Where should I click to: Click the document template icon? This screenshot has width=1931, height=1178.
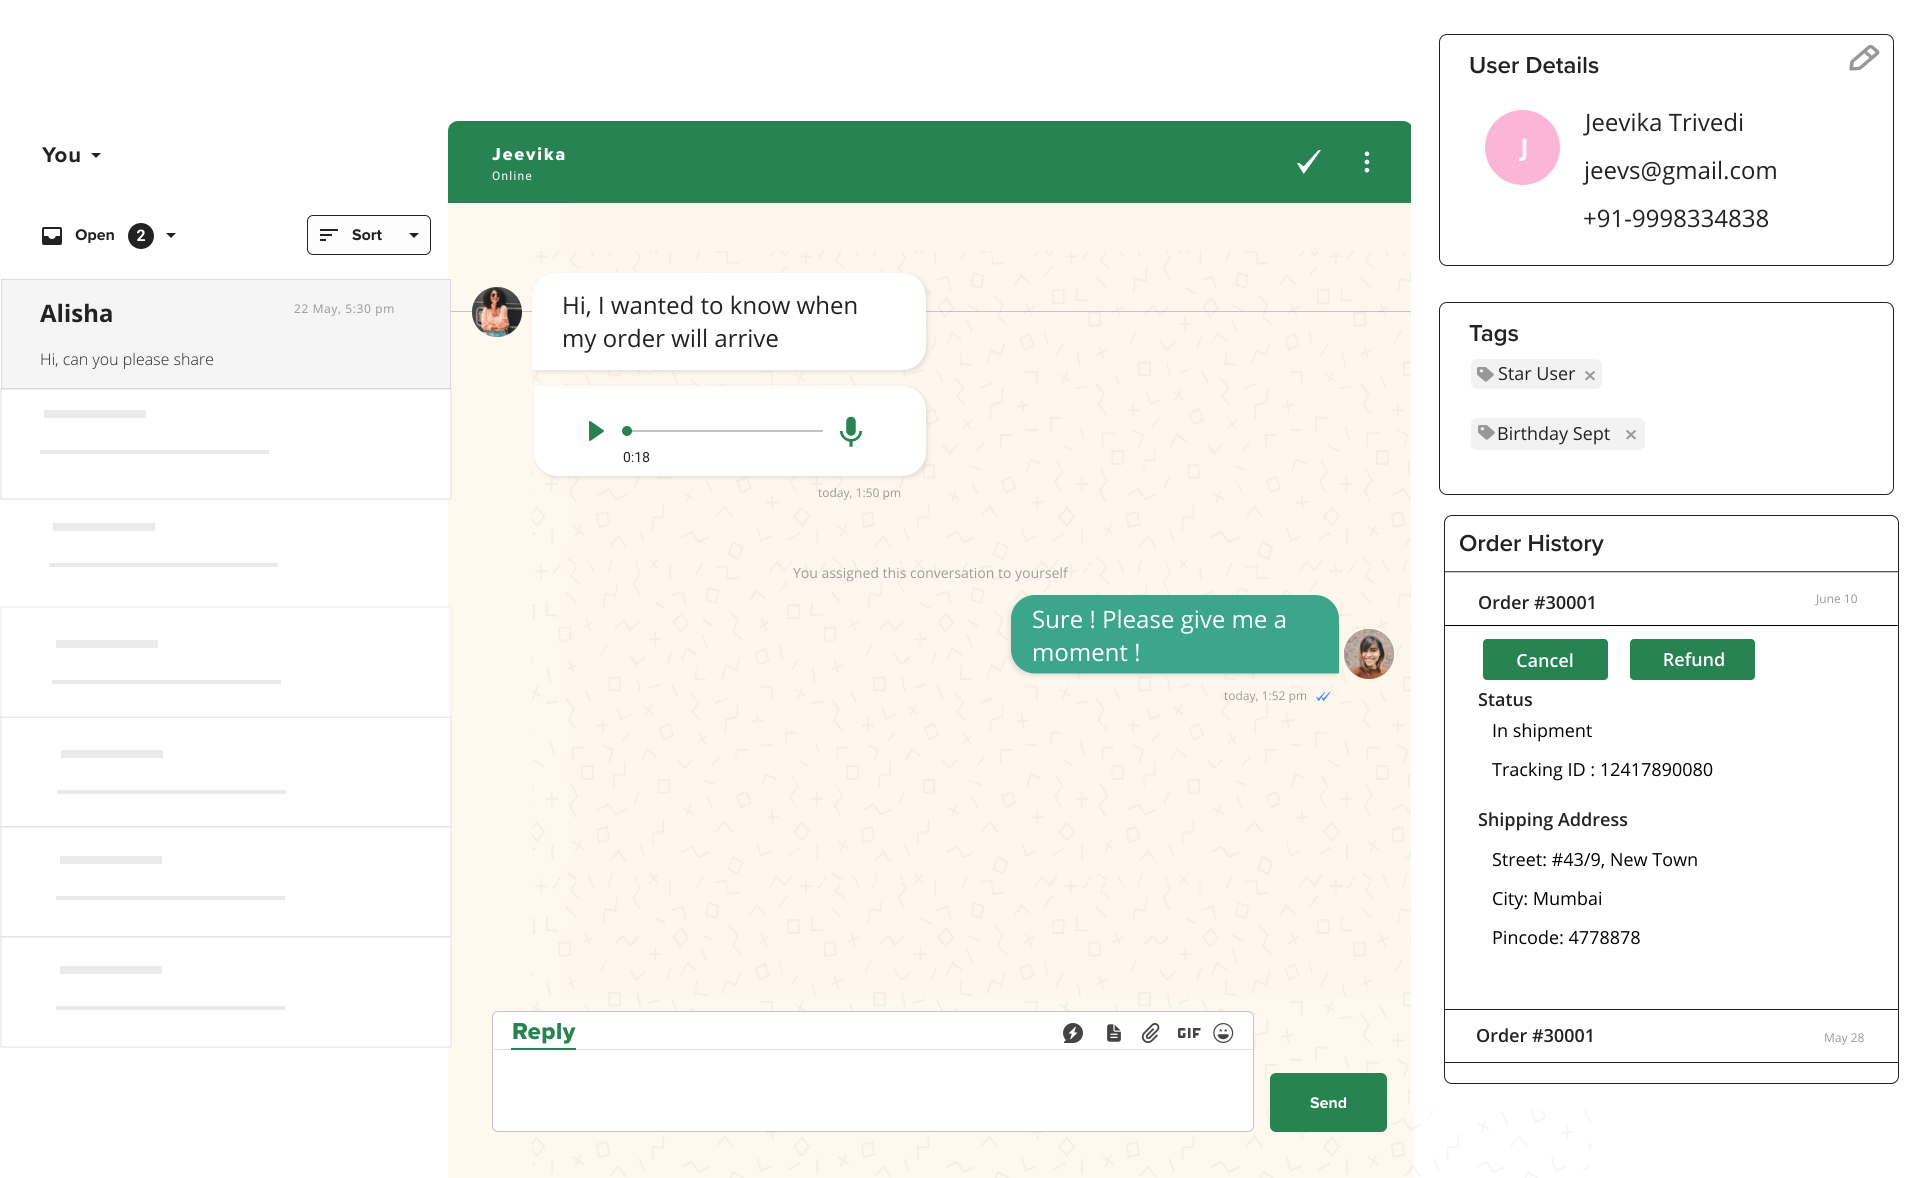(1113, 1033)
